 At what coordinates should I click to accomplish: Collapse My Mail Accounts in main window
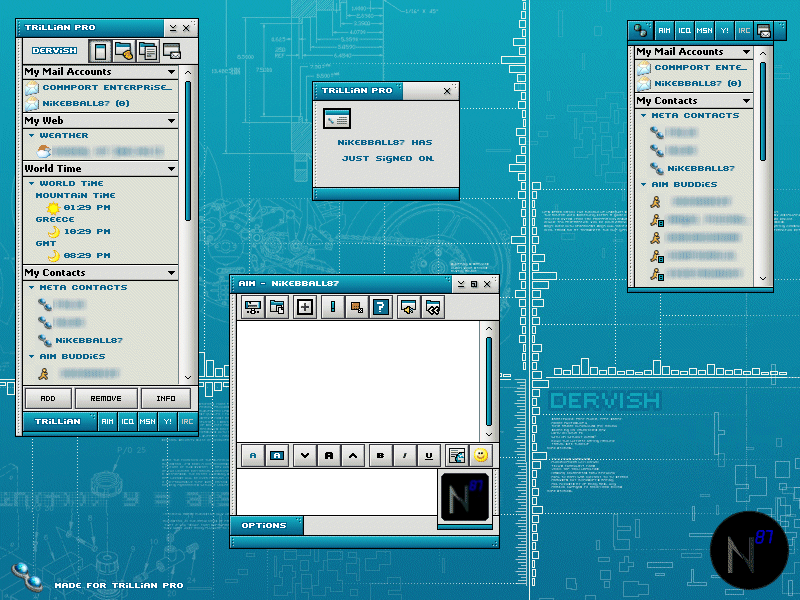(171, 72)
